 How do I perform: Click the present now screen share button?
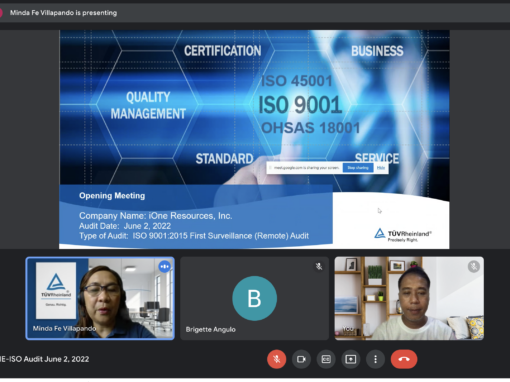pyautogui.click(x=351, y=359)
